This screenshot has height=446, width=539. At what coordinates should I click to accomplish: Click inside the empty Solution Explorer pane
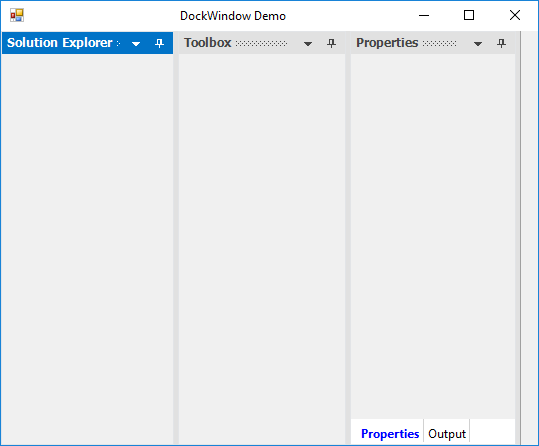click(x=87, y=248)
